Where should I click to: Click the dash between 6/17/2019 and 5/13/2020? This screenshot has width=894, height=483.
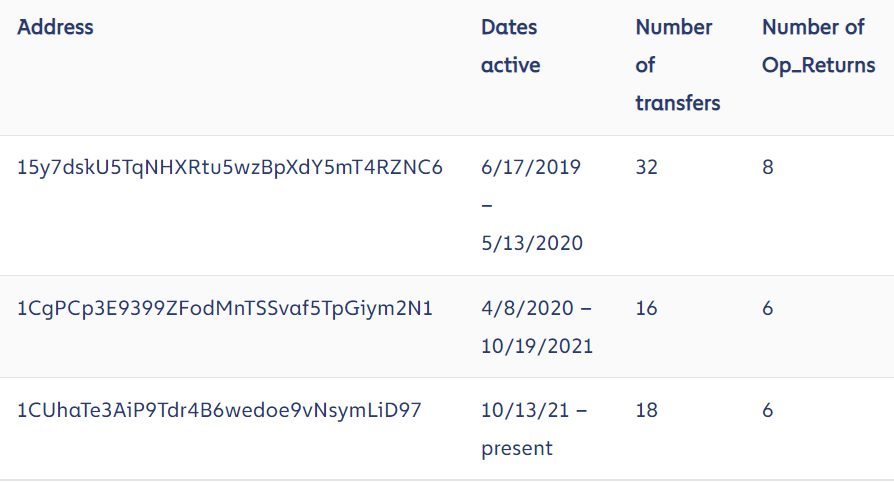[487, 205]
